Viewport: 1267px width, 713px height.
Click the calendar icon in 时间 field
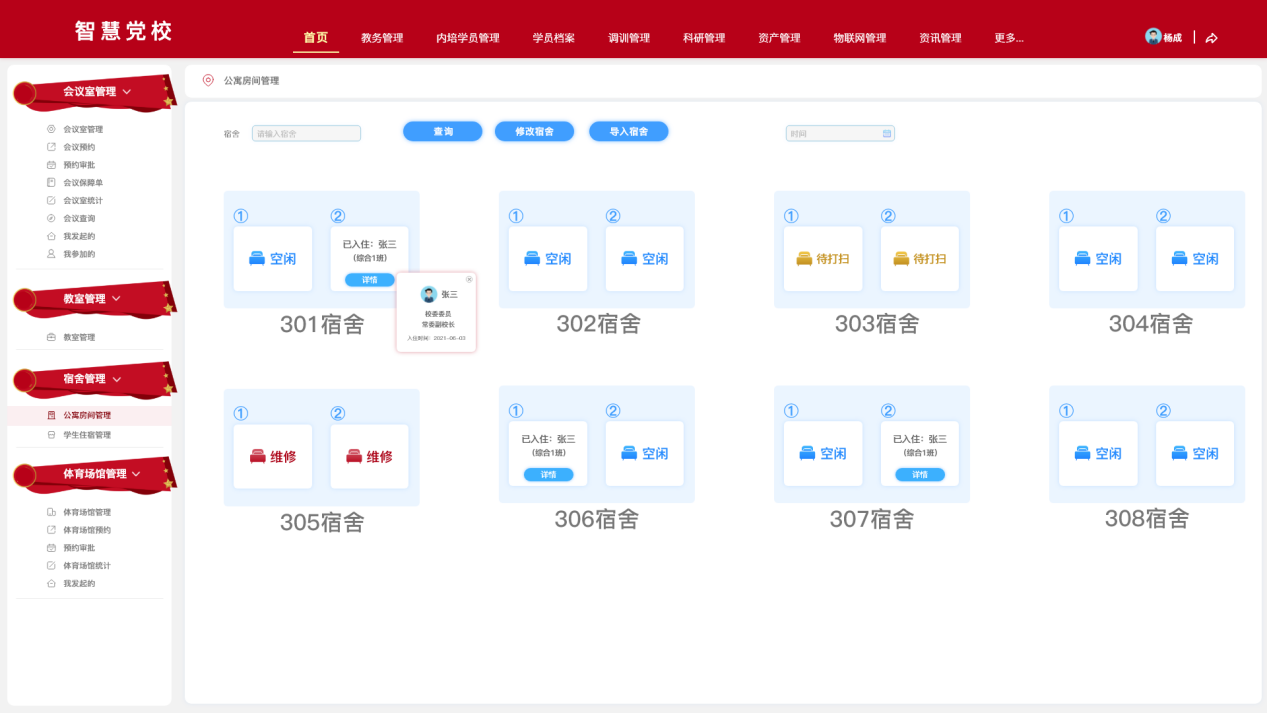(886, 133)
